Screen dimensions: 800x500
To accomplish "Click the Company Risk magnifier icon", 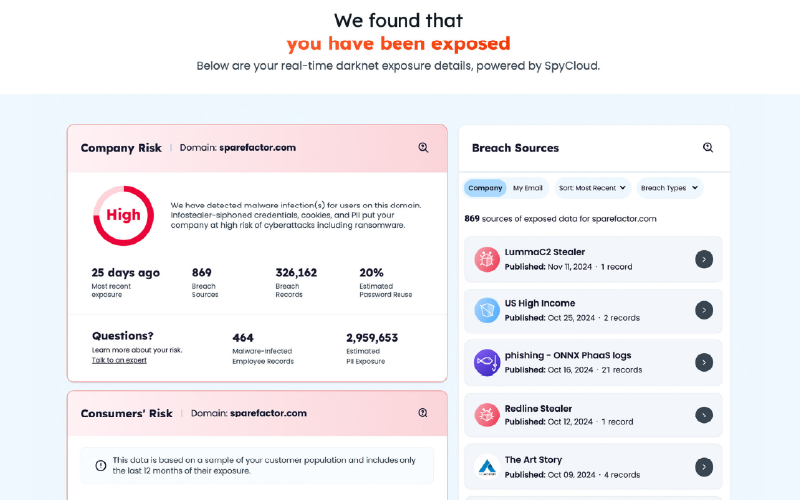I will click(423, 148).
